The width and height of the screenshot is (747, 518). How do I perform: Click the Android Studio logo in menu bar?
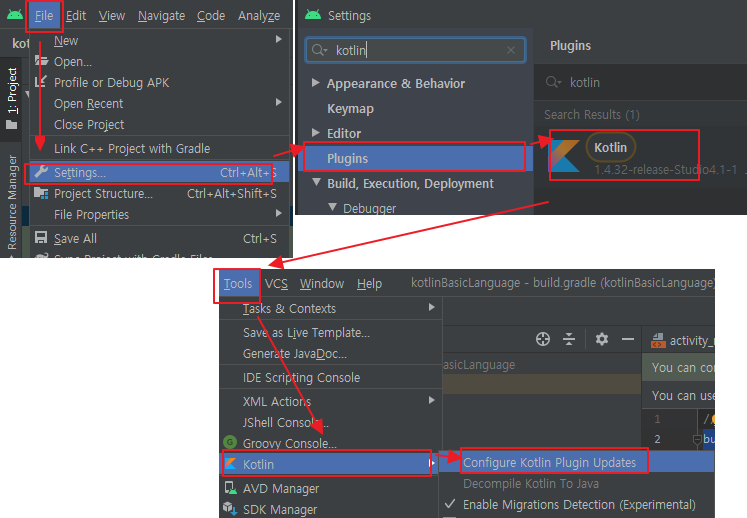(x=15, y=15)
